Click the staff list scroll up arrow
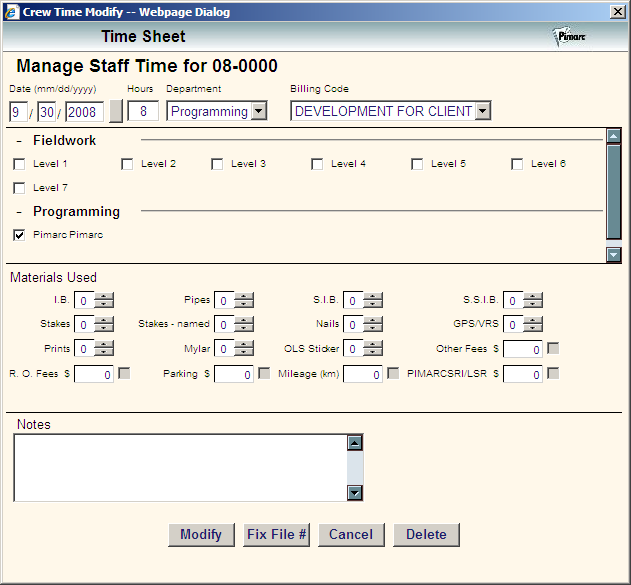631x585 pixels. click(614, 136)
